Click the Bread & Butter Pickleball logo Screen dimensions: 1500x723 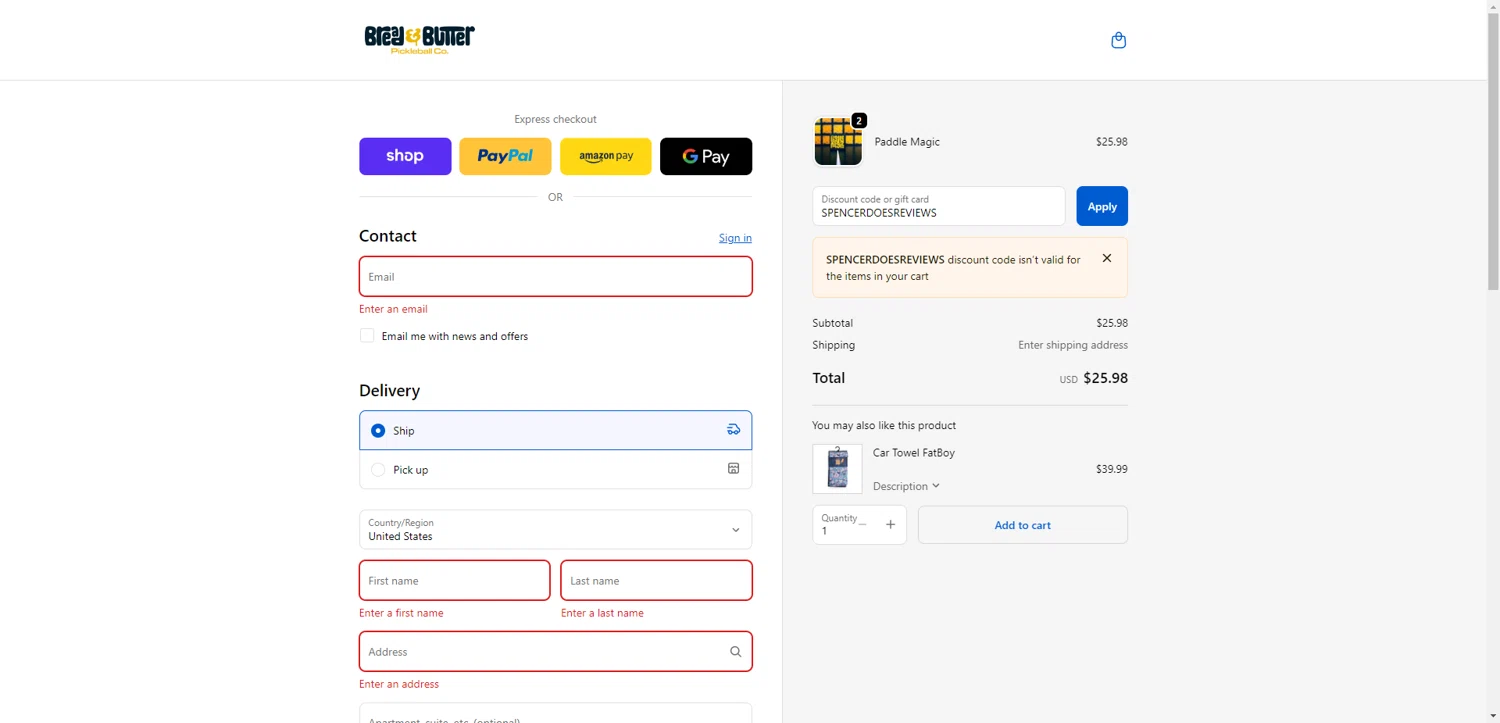[419, 40]
